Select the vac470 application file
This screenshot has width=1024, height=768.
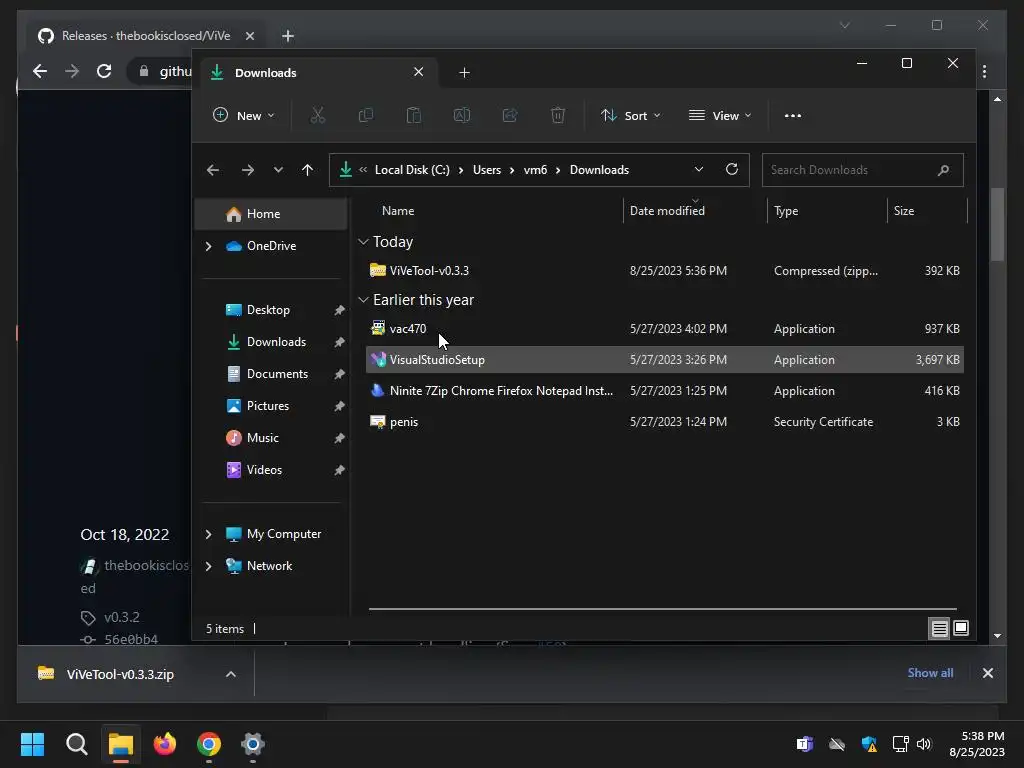664,329
